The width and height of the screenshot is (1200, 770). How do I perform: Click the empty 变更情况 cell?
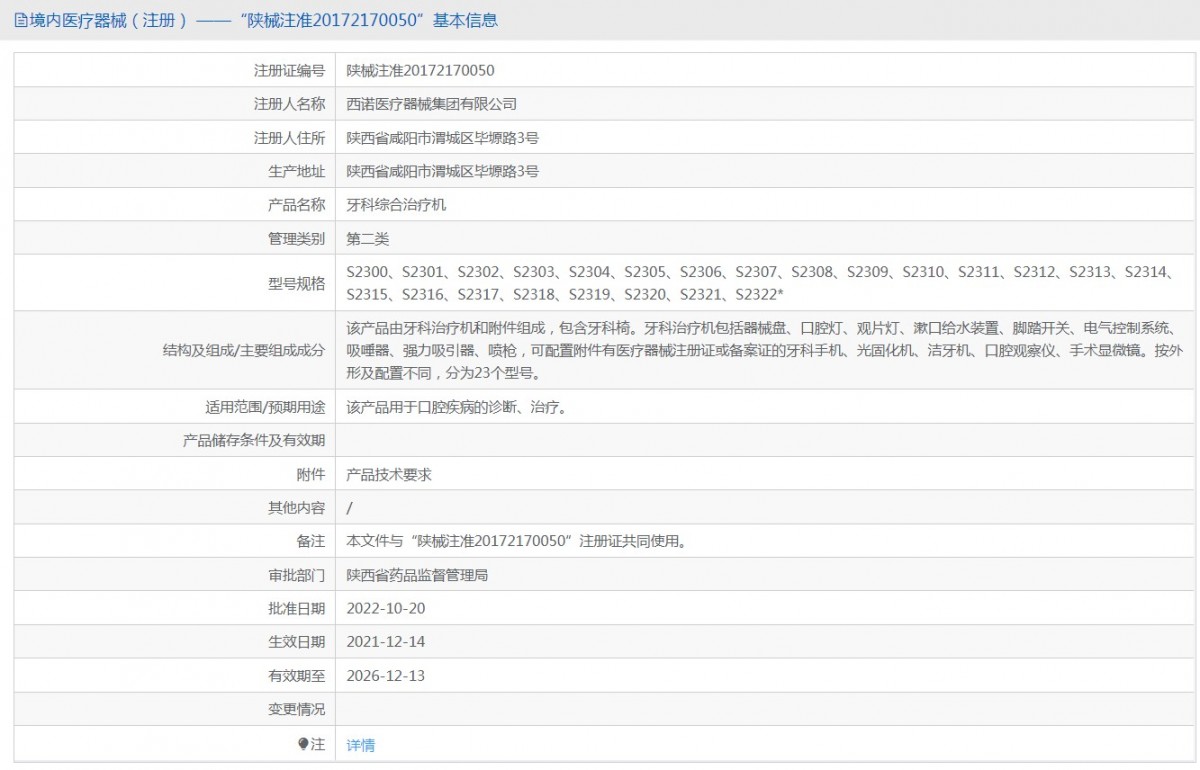pos(764,709)
